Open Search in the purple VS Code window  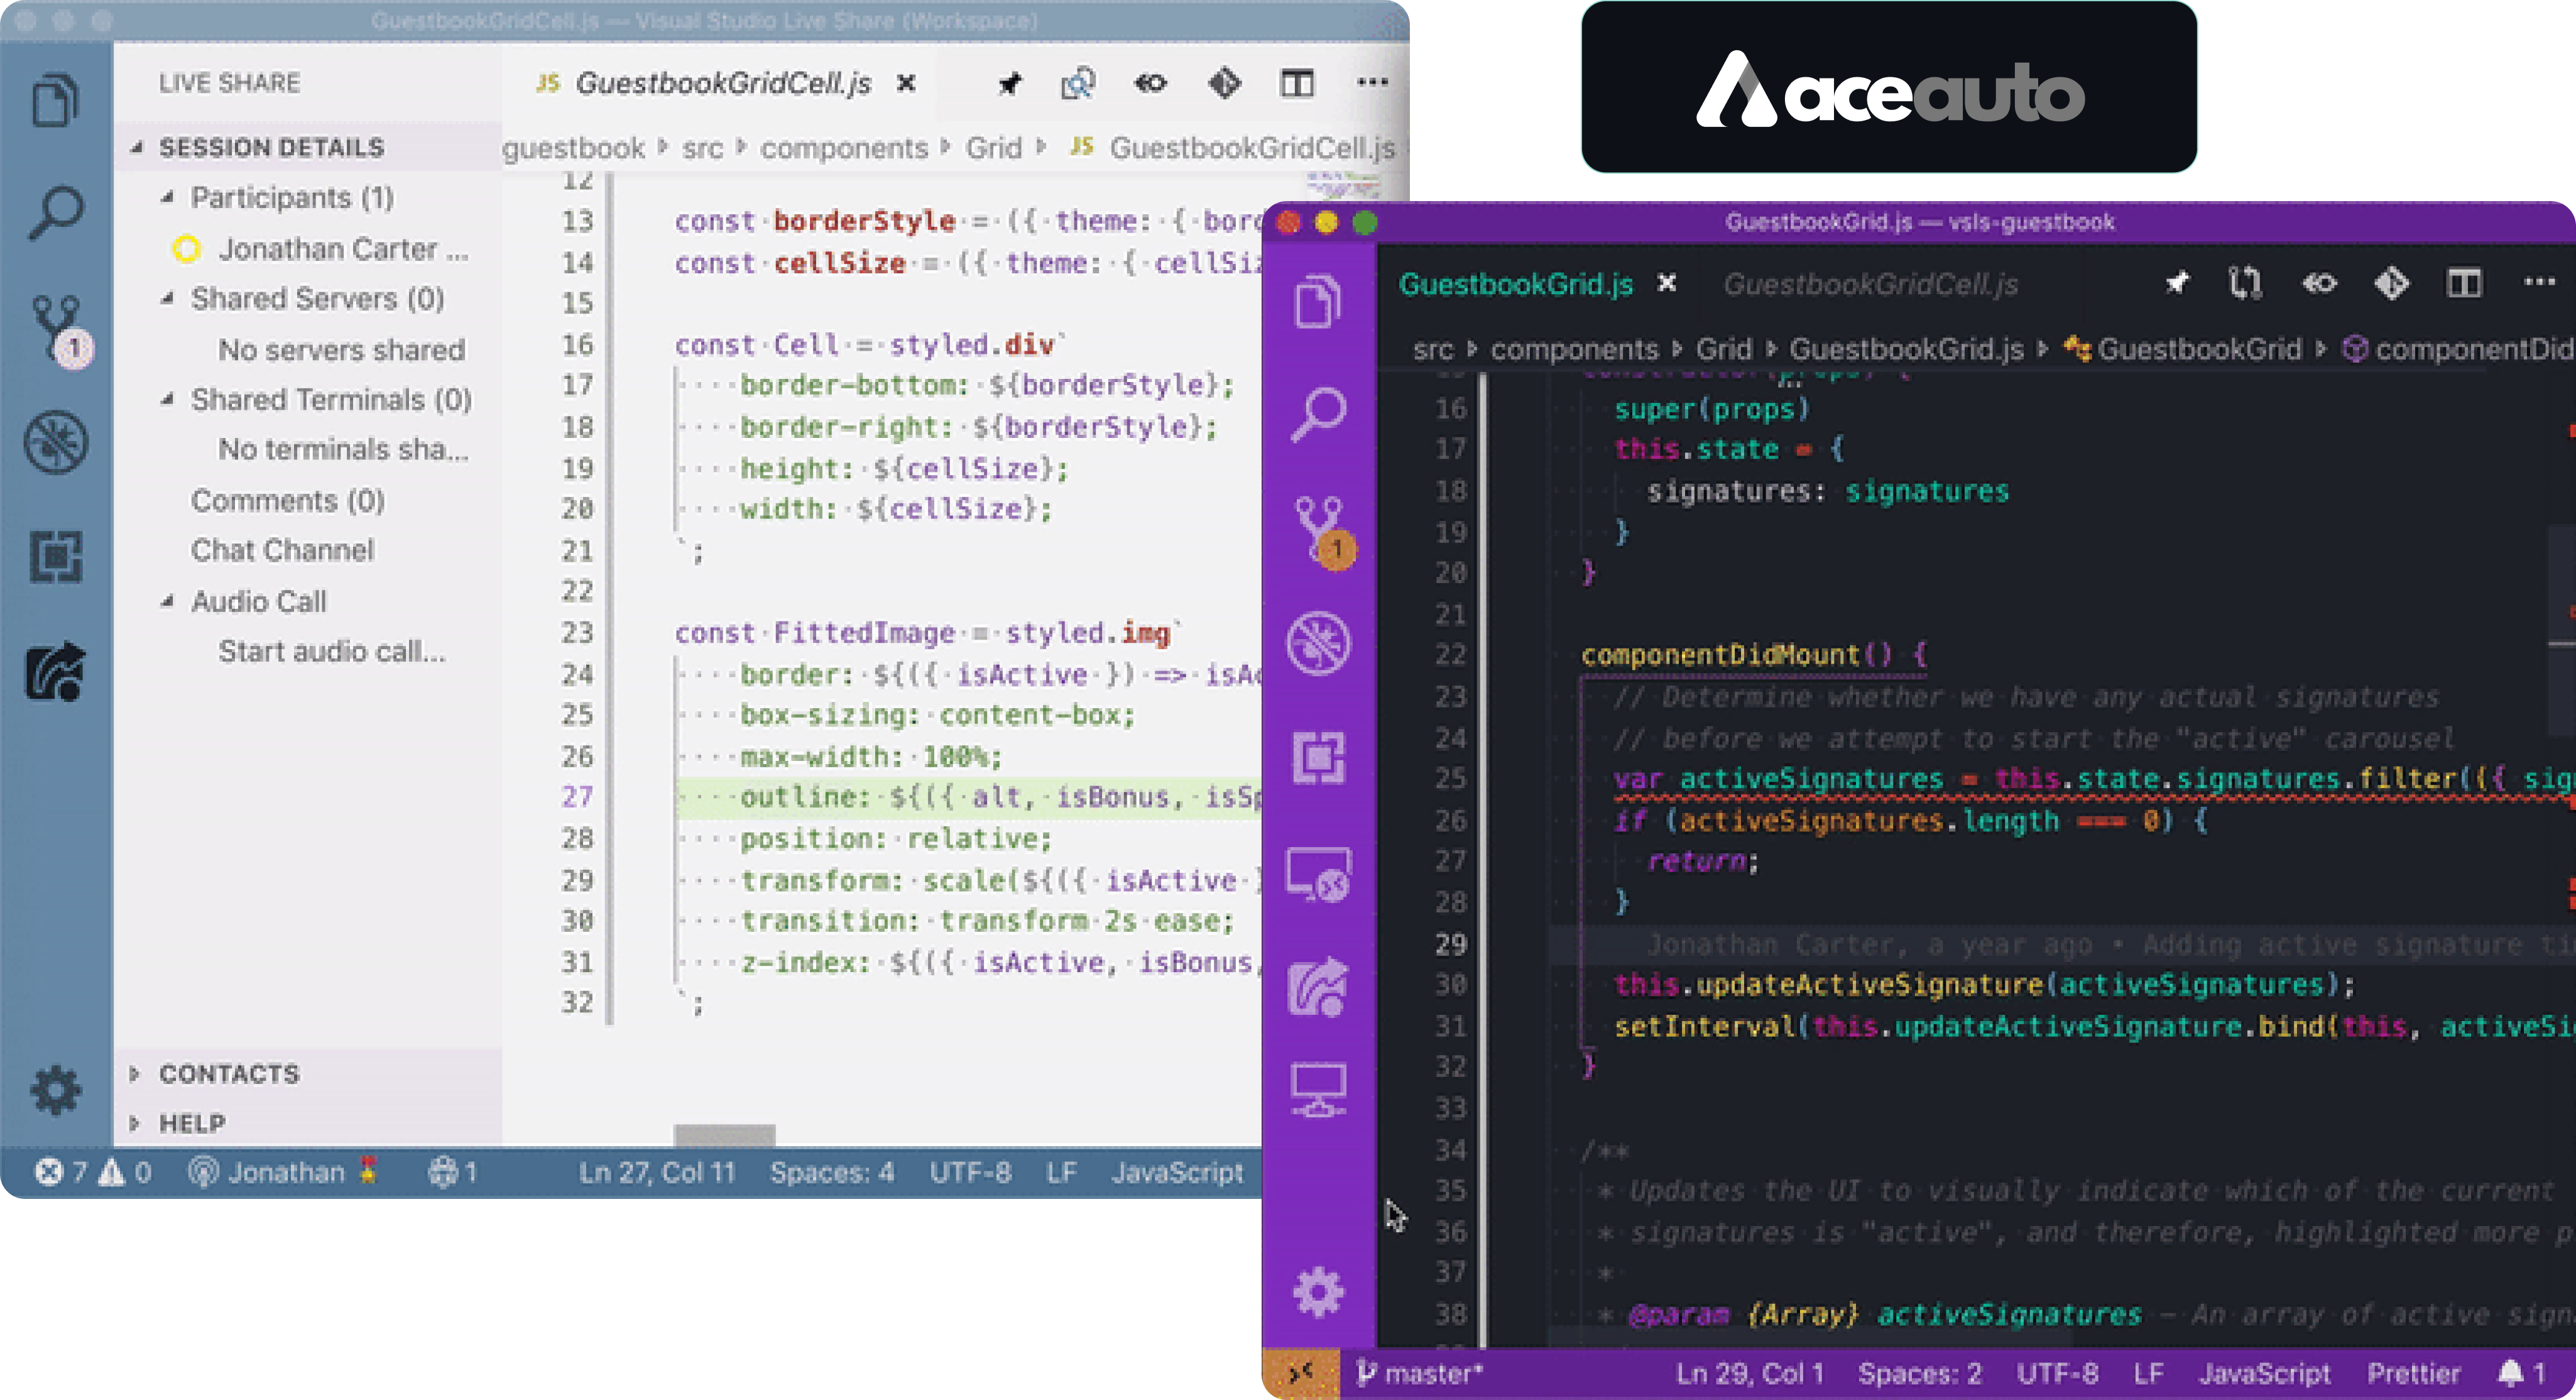[x=1318, y=414]
